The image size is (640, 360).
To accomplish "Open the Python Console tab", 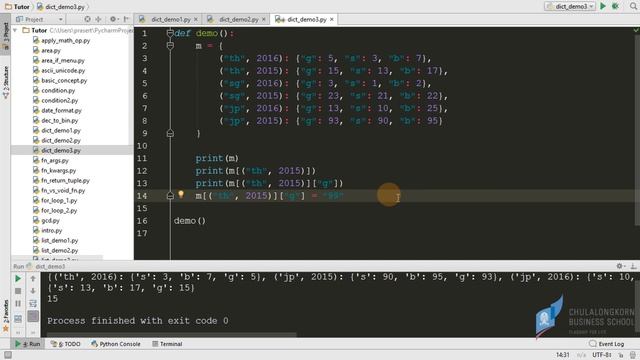I will pyautogui.click(x=116, y=344).
